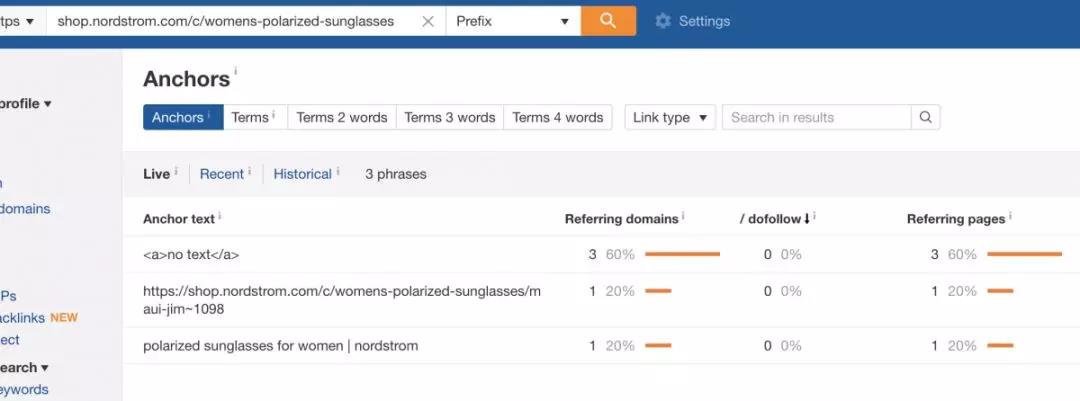The width and height of the screenshot is (1080, 401).
Task: Click info icon beside Anchor text header
Action: [219, 216]
